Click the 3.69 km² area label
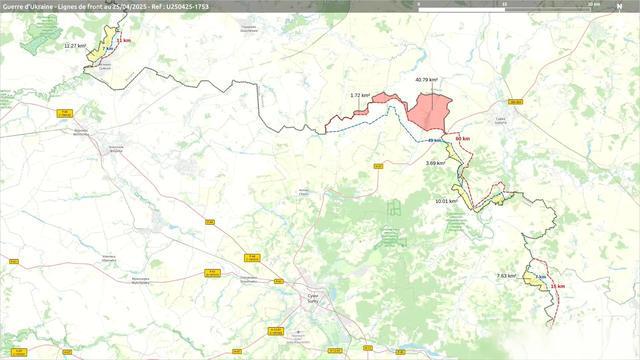 point(436,163)
